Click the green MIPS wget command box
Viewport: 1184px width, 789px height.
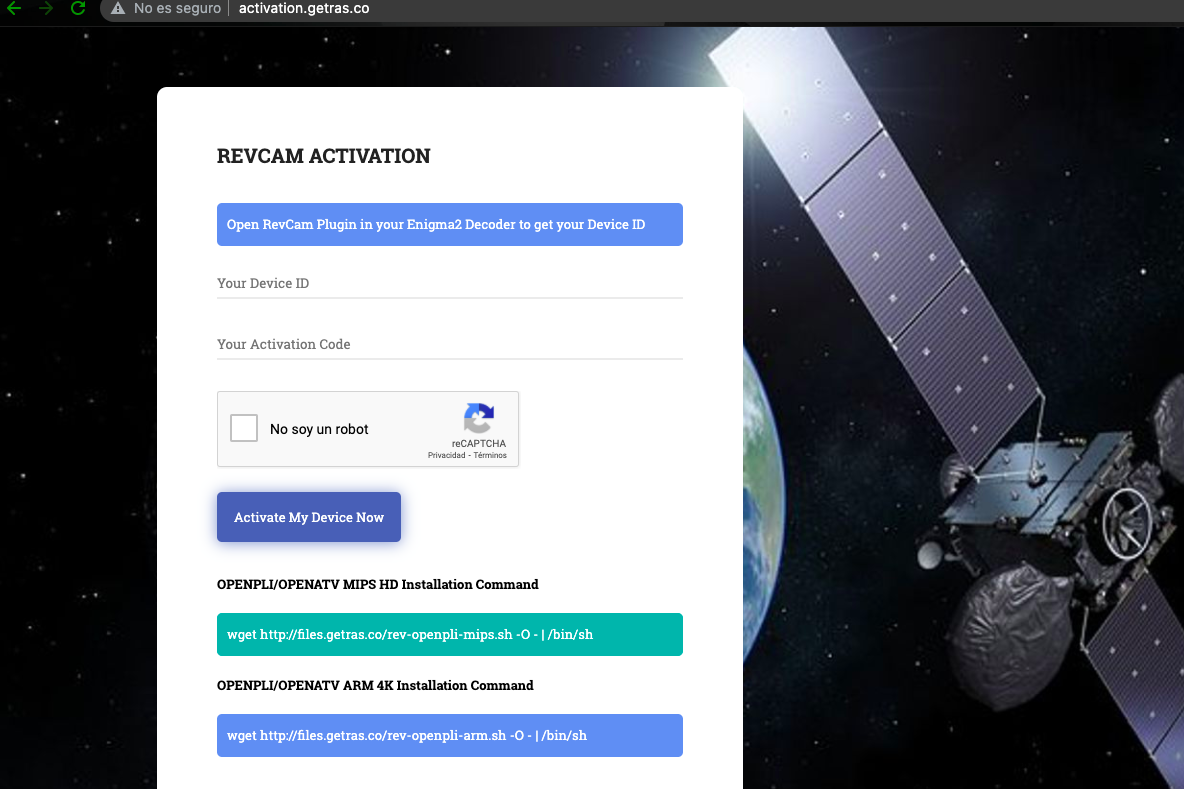449,634
